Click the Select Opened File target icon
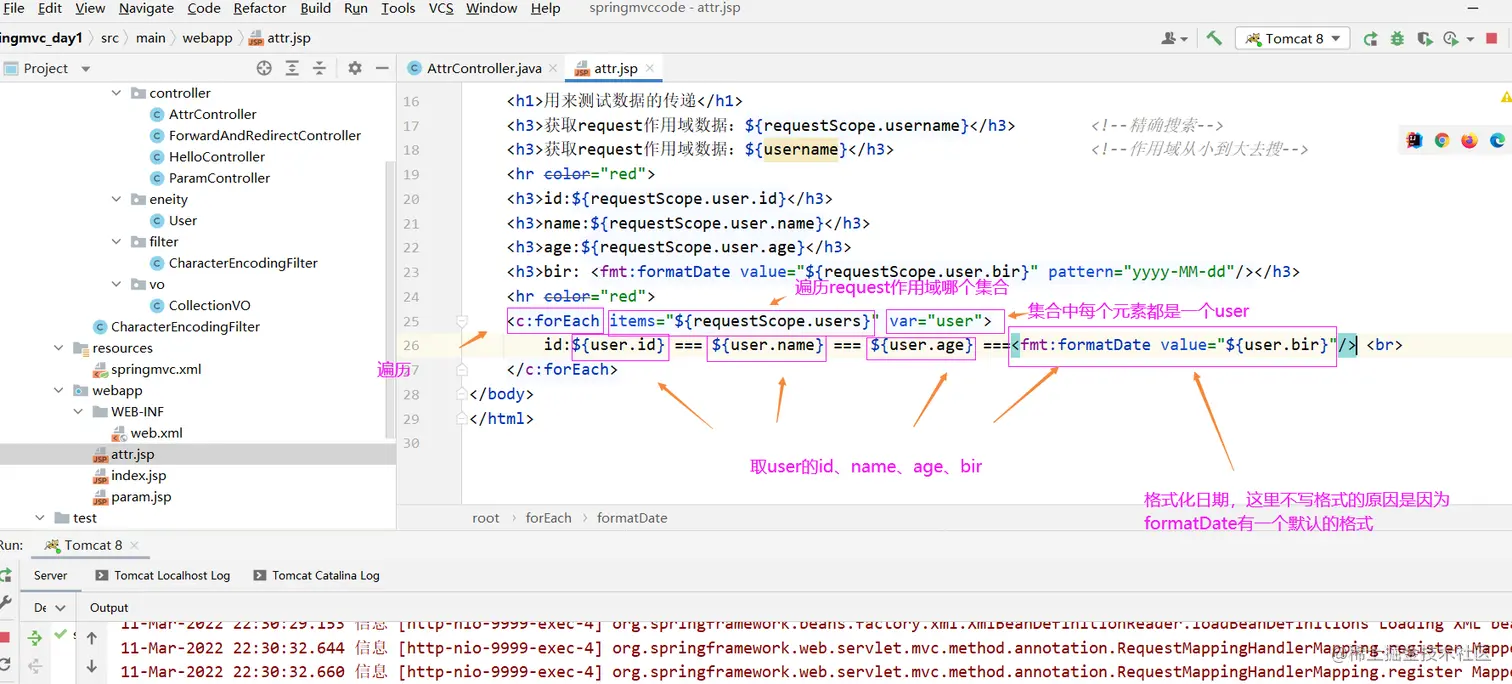The width and height of the screenshot is (1512, 684). tap(264, 68)
